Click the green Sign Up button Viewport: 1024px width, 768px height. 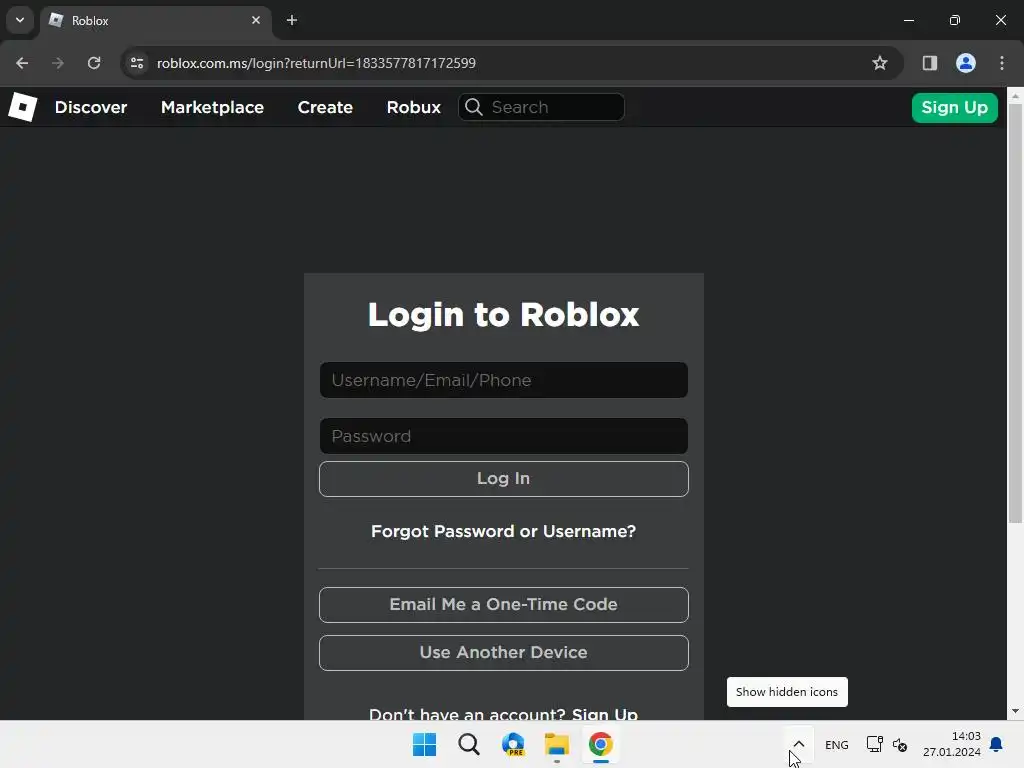click(x=954, y=108)
